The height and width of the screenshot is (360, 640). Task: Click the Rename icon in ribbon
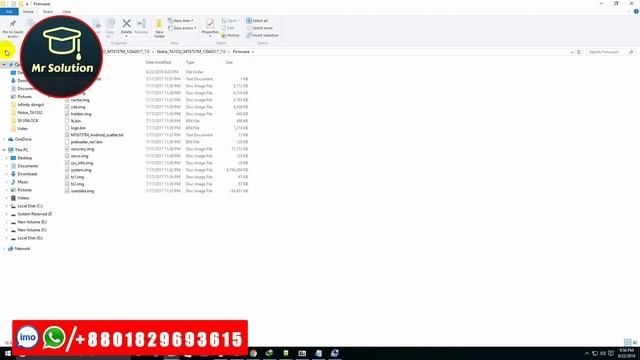click(x=141, y=24)
